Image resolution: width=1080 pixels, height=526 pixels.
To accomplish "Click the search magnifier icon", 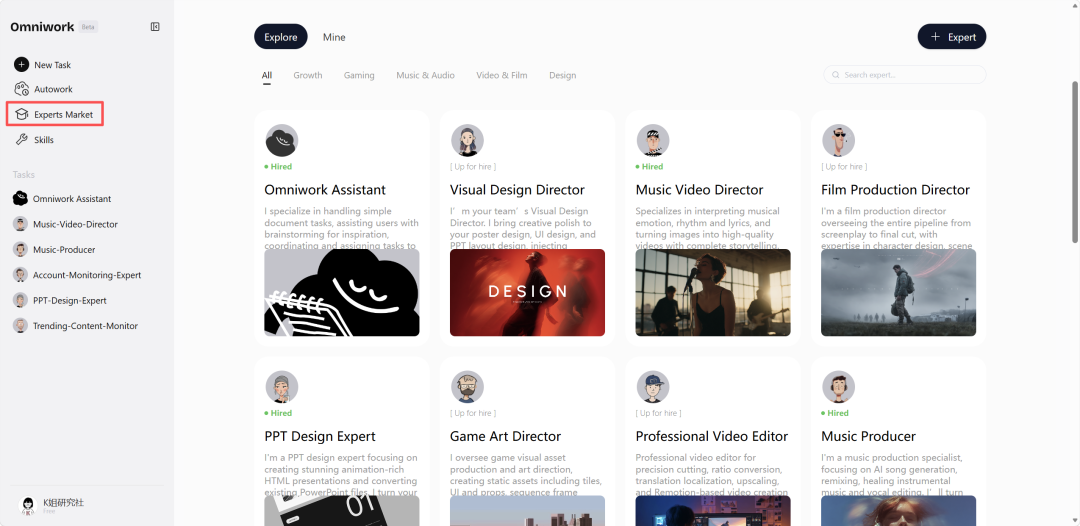I will pyautogui.click(x=835, y=74).
